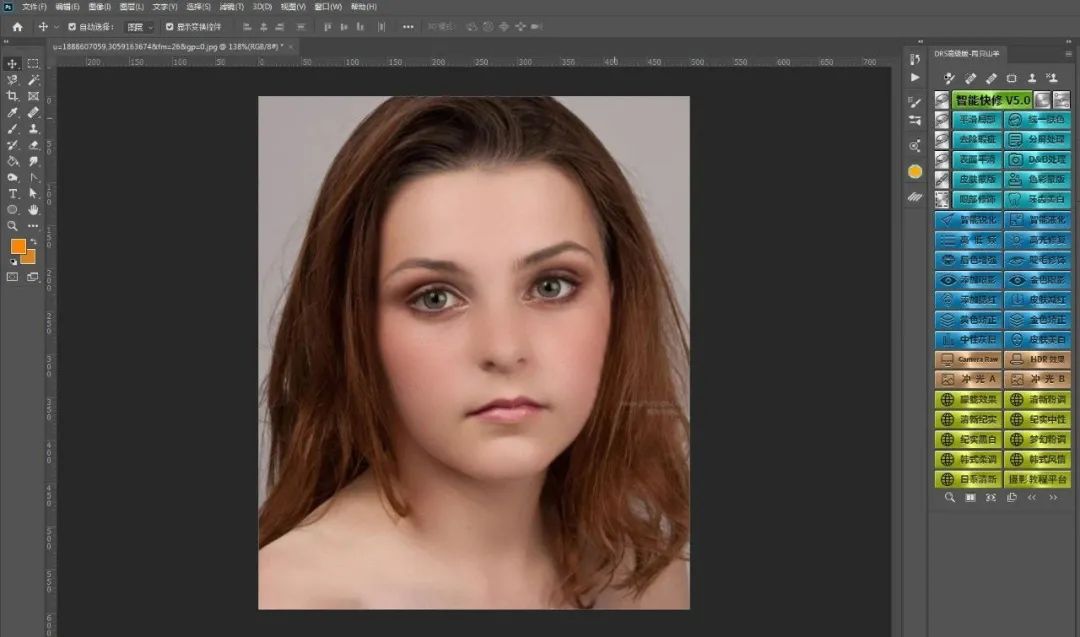Open the 窗口(W) menu
Screen dimensions: 1080x637
[328, 7]
